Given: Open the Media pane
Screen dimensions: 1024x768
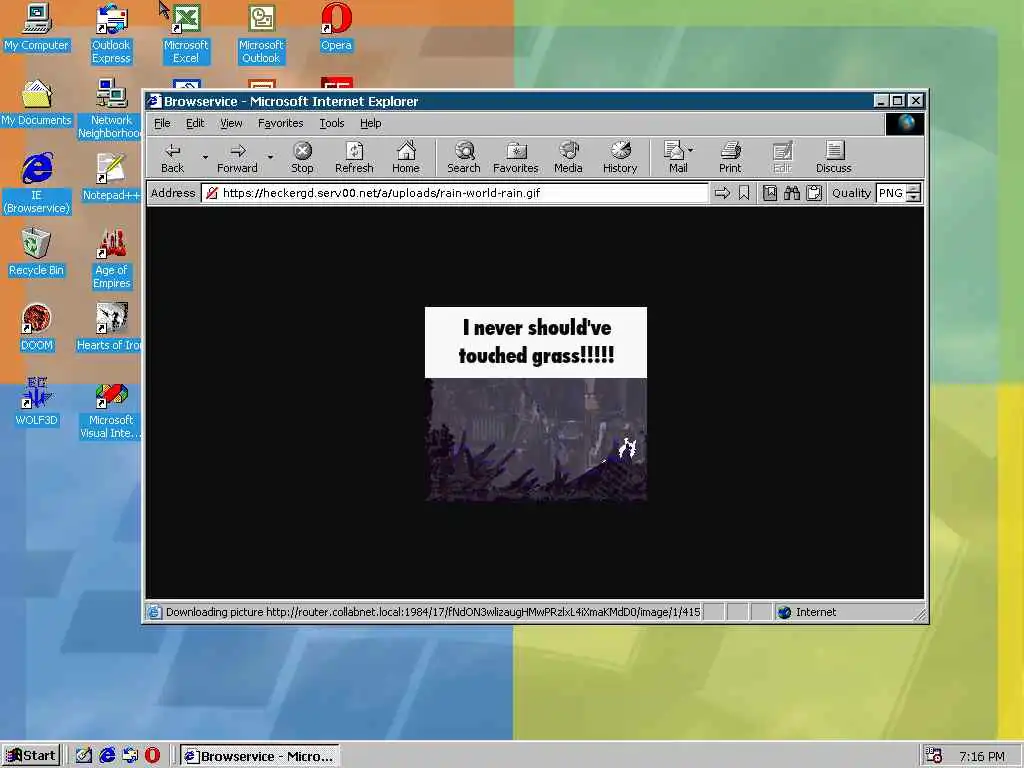Looking at the screenshot, I should [568, 157].
